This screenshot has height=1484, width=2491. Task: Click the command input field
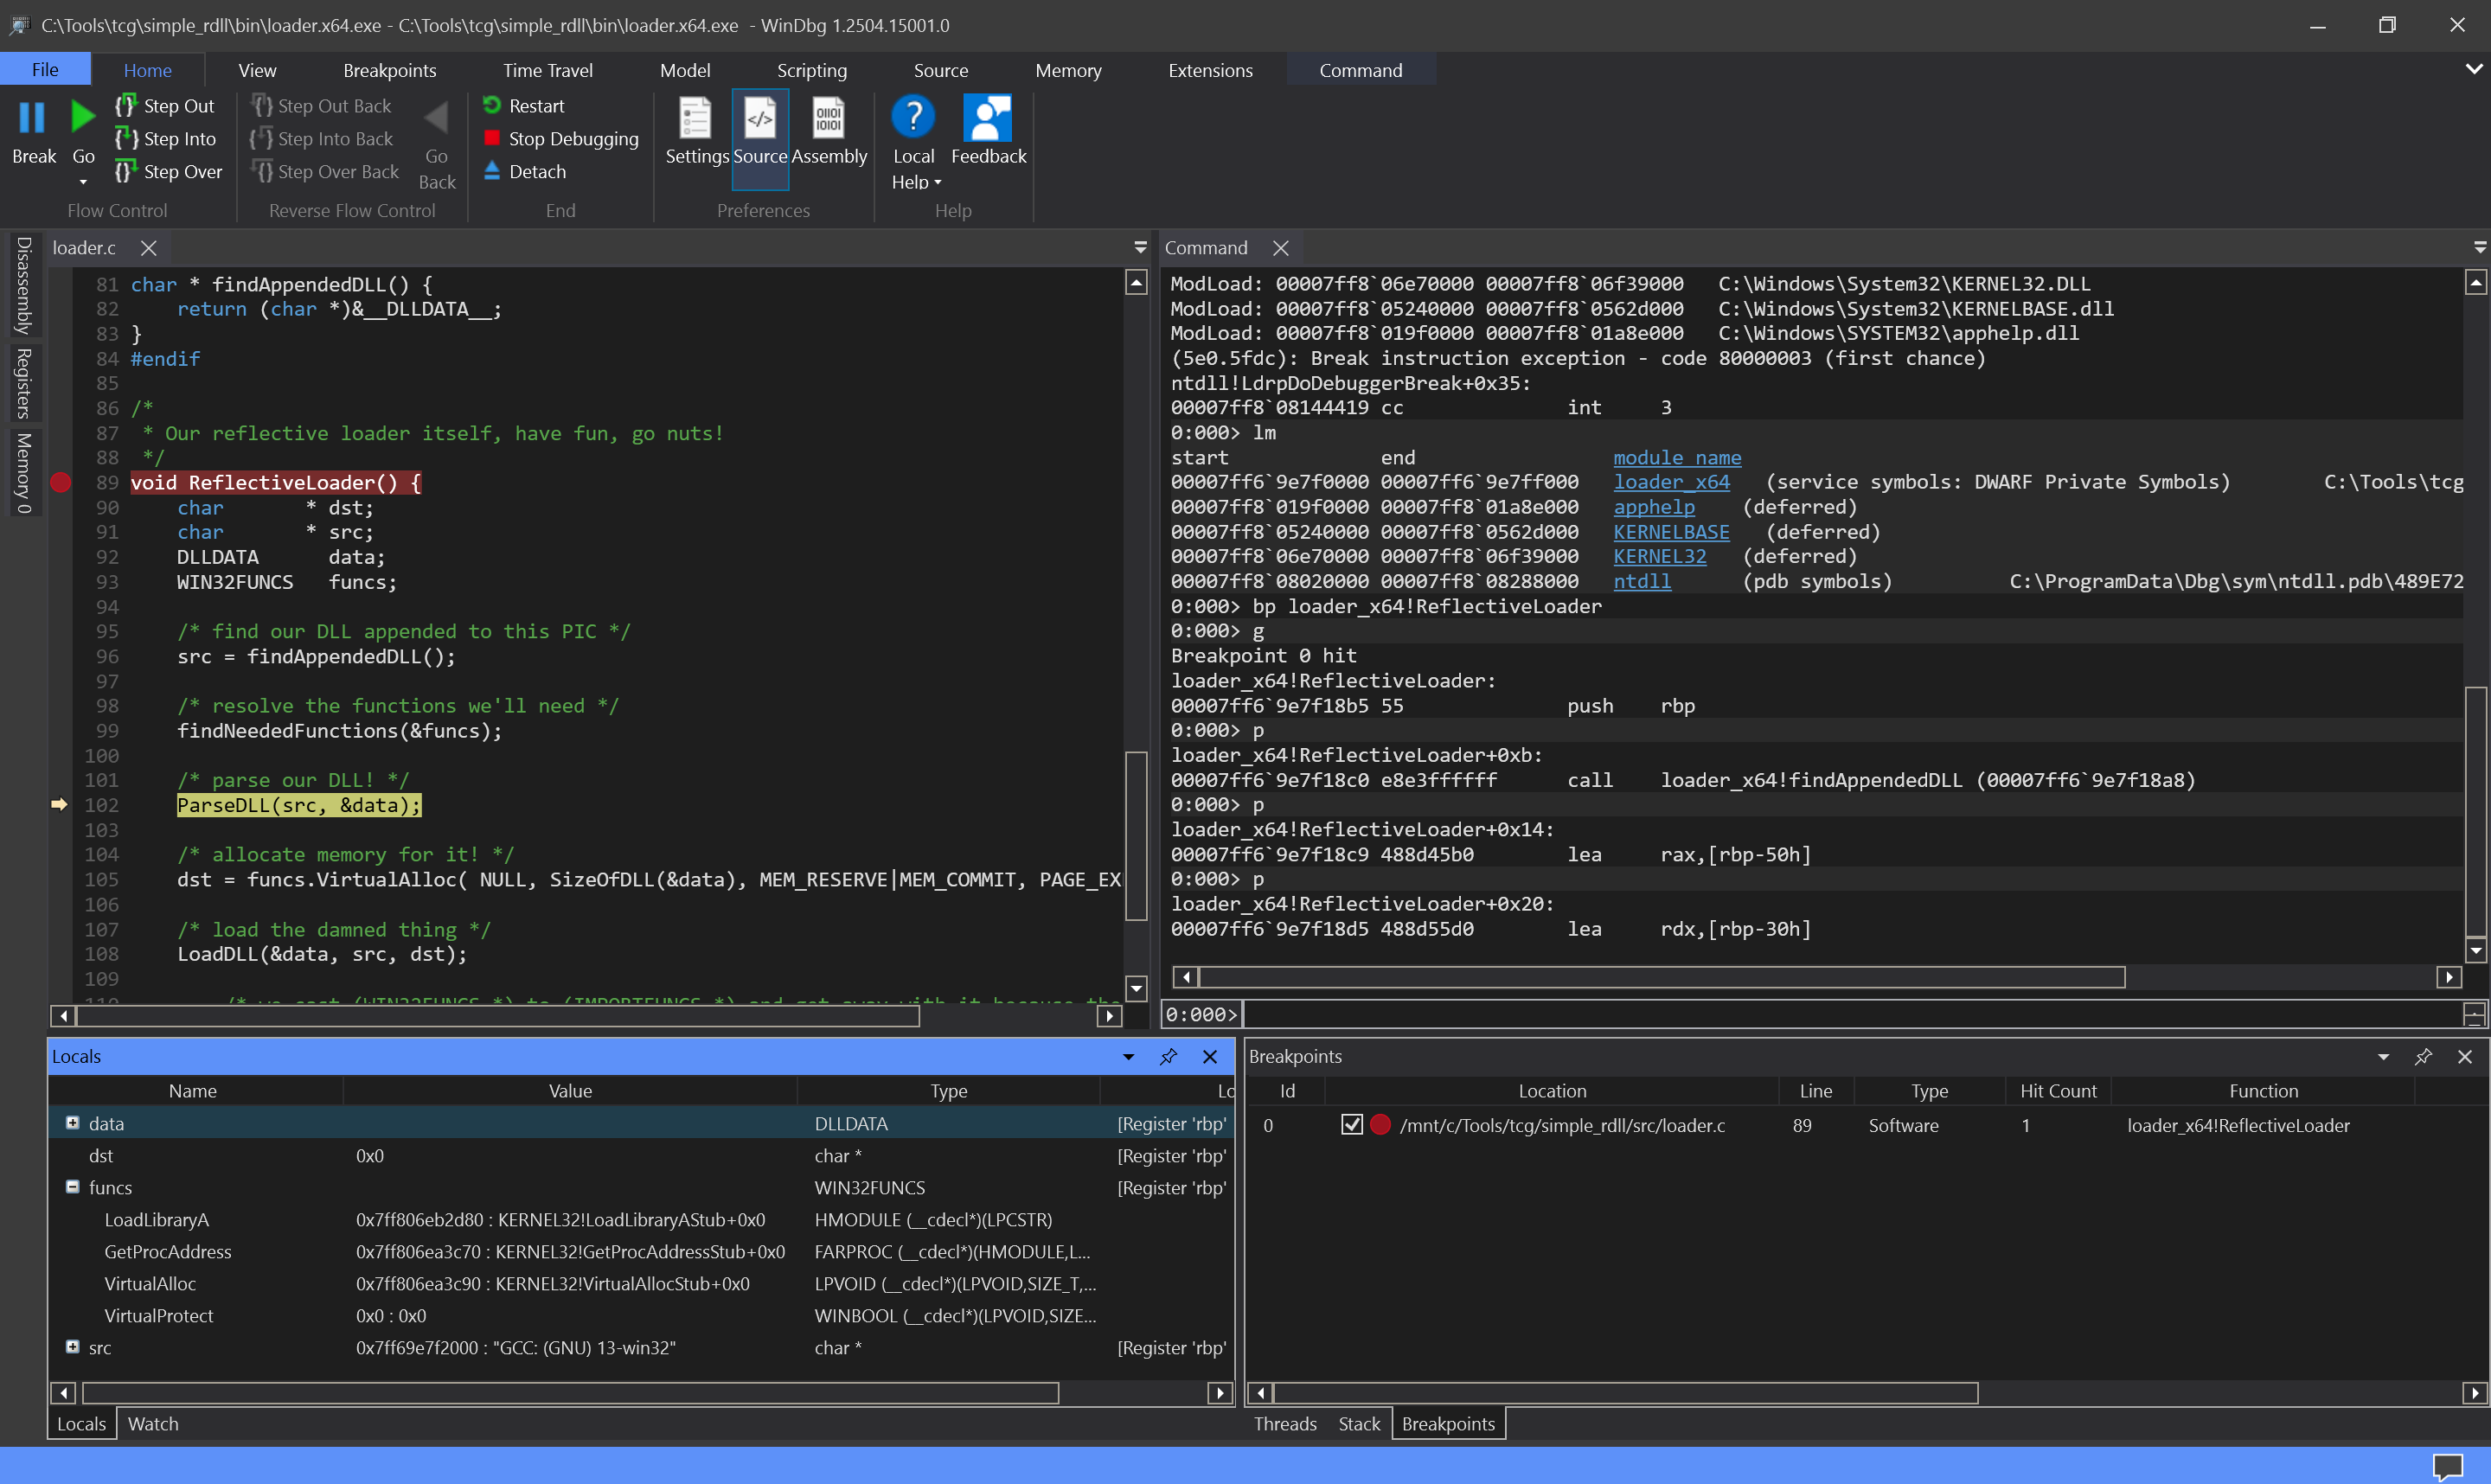(1850, 1014)
